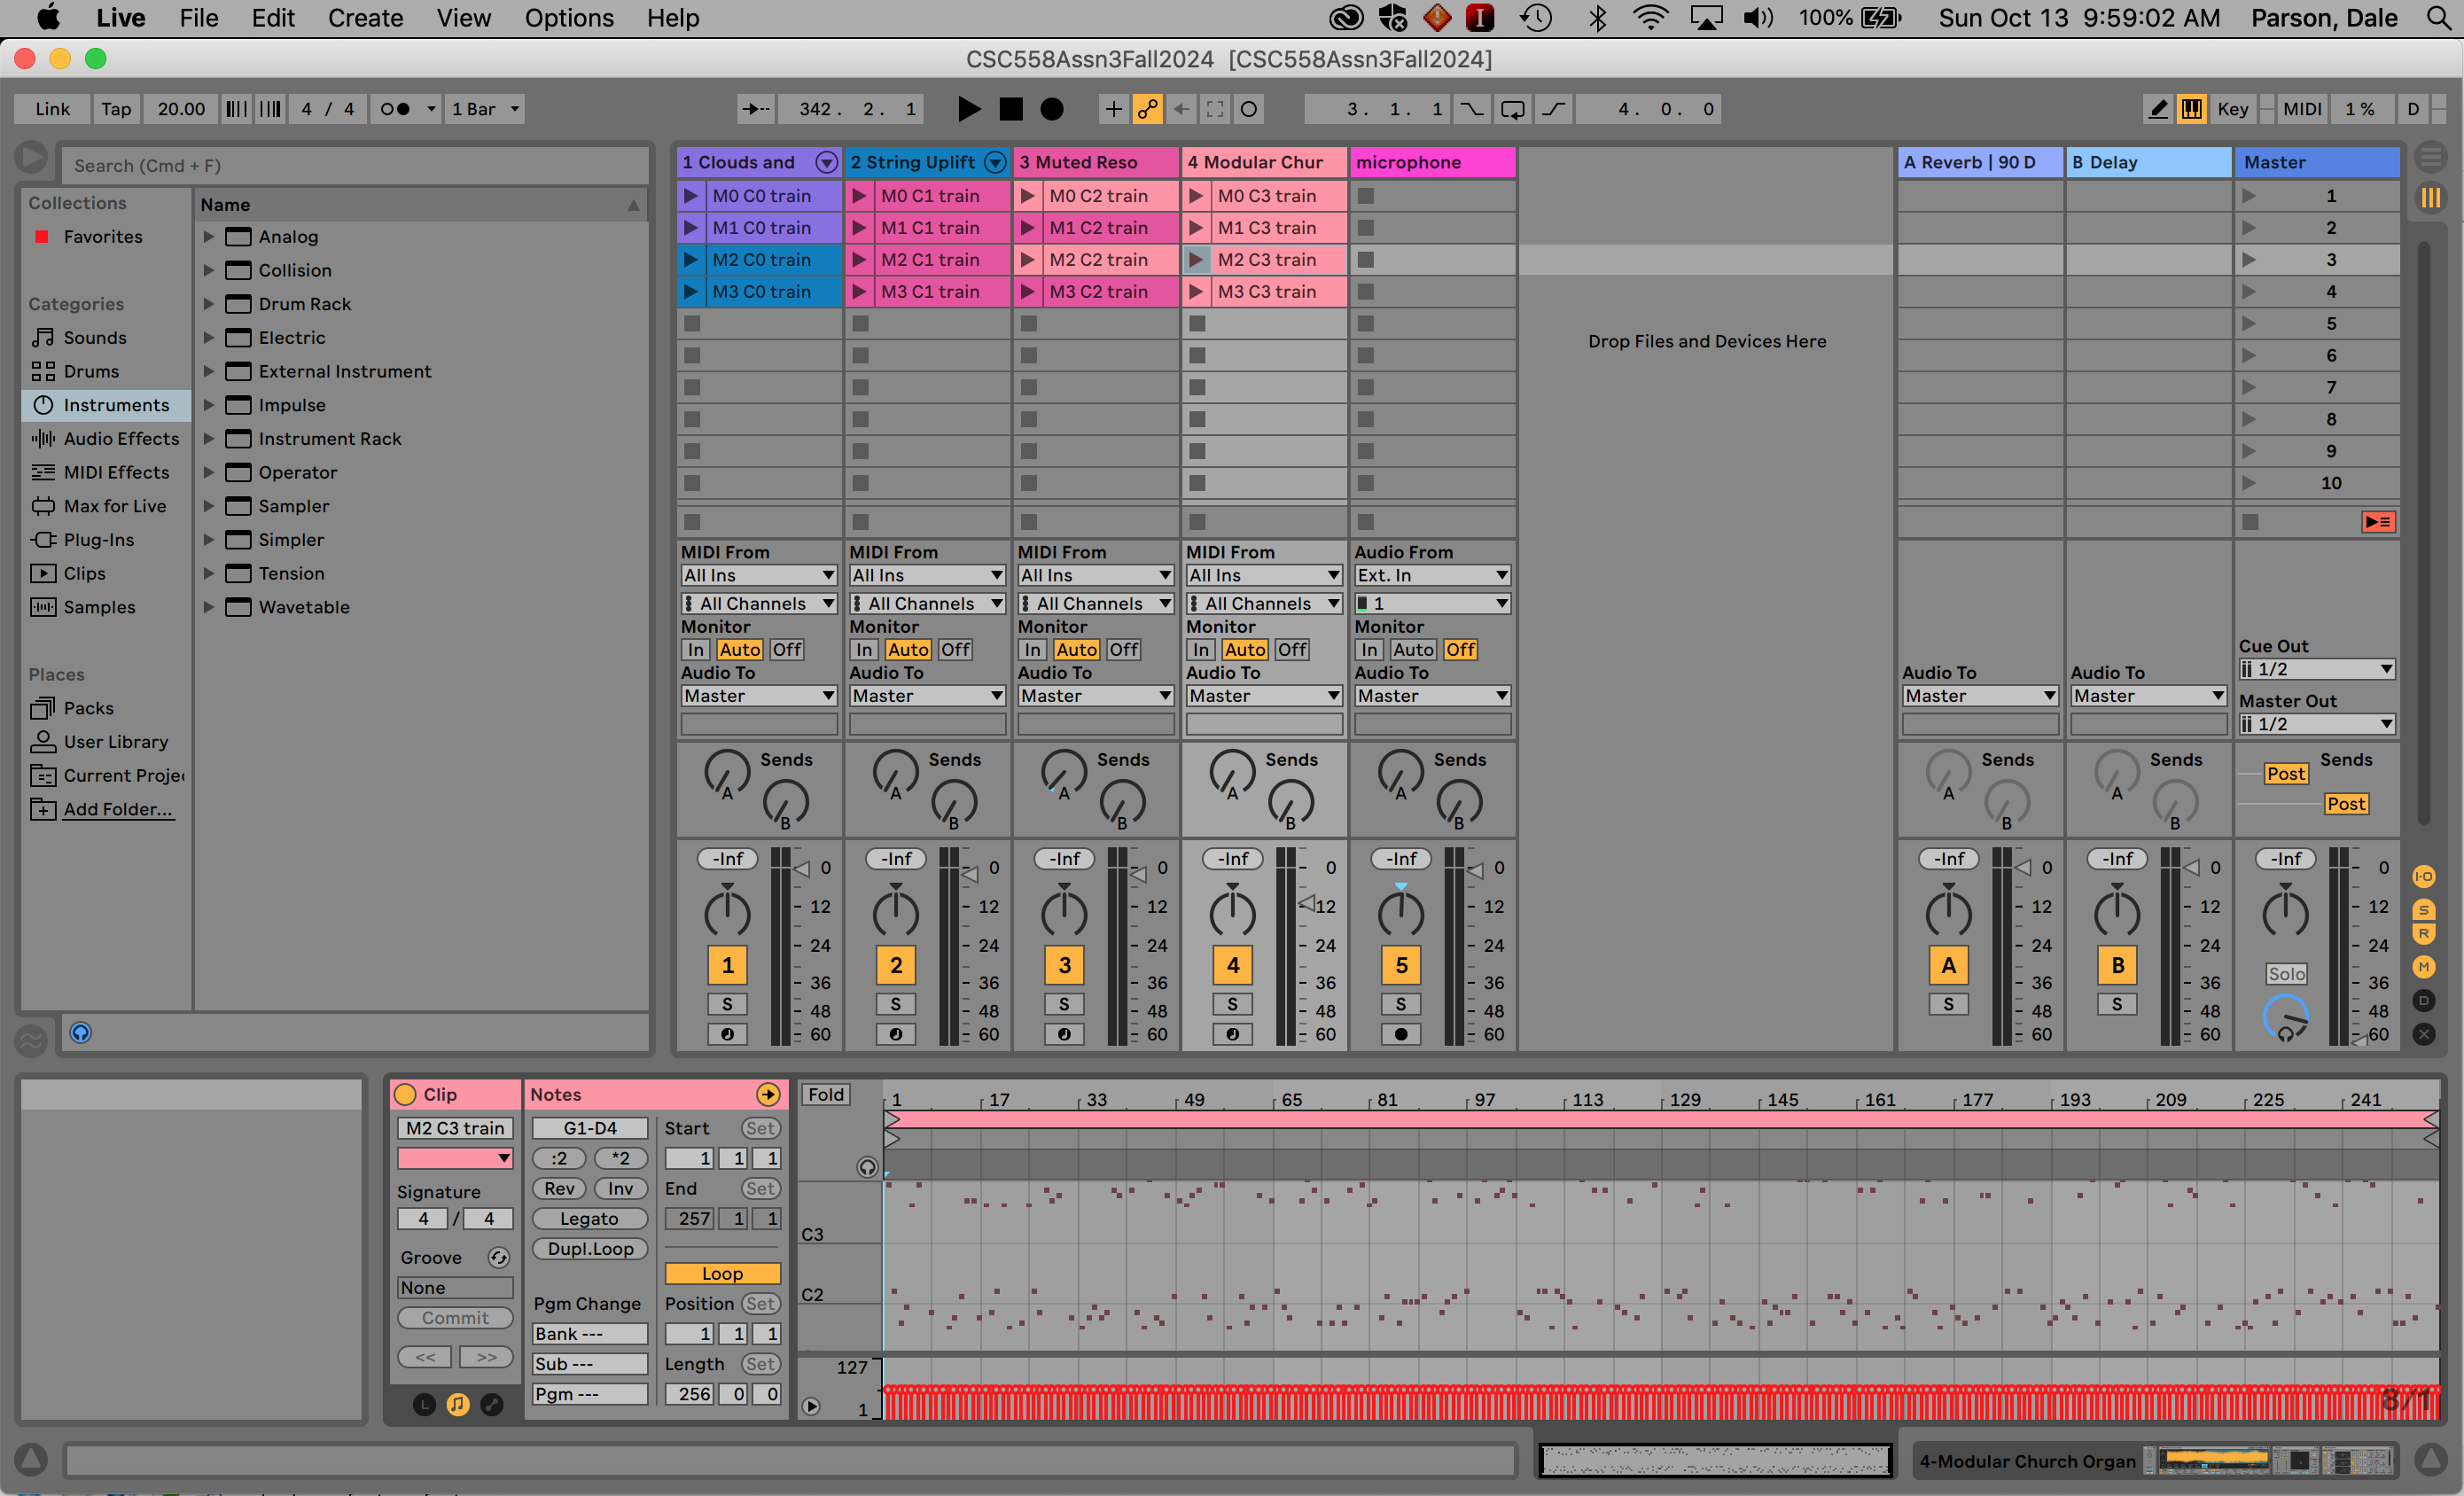Show Notes box music-note icon
This screenshot has width=2464, height=1496.
[458, 1405]
